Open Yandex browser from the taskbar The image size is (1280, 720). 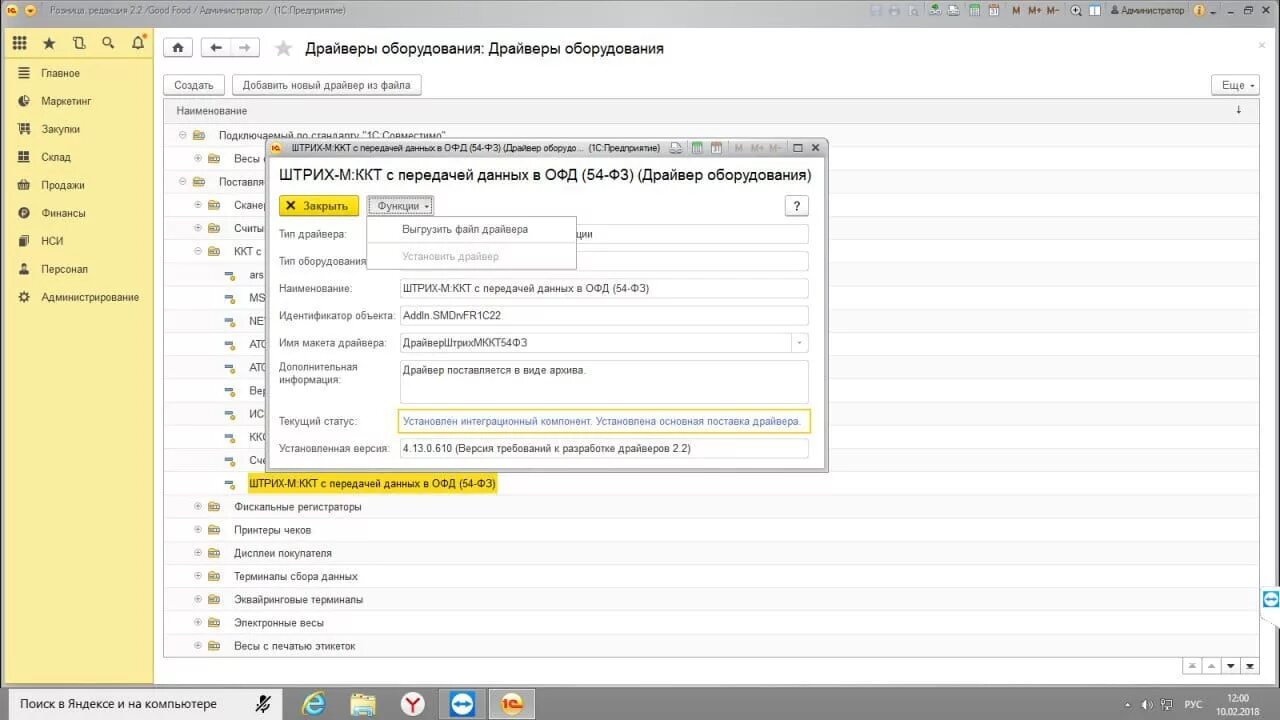click(x=413, y=703)
